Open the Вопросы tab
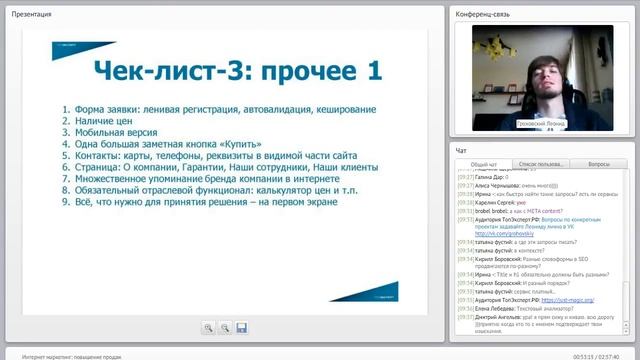640x360 pixels. 599,164
